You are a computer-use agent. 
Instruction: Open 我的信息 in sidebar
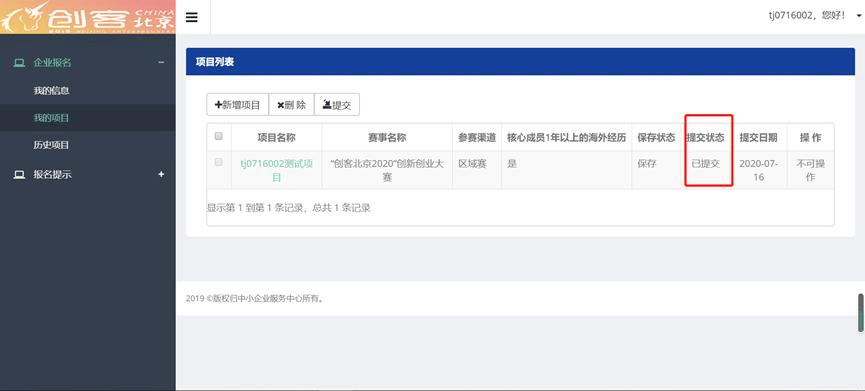point(51,90)
